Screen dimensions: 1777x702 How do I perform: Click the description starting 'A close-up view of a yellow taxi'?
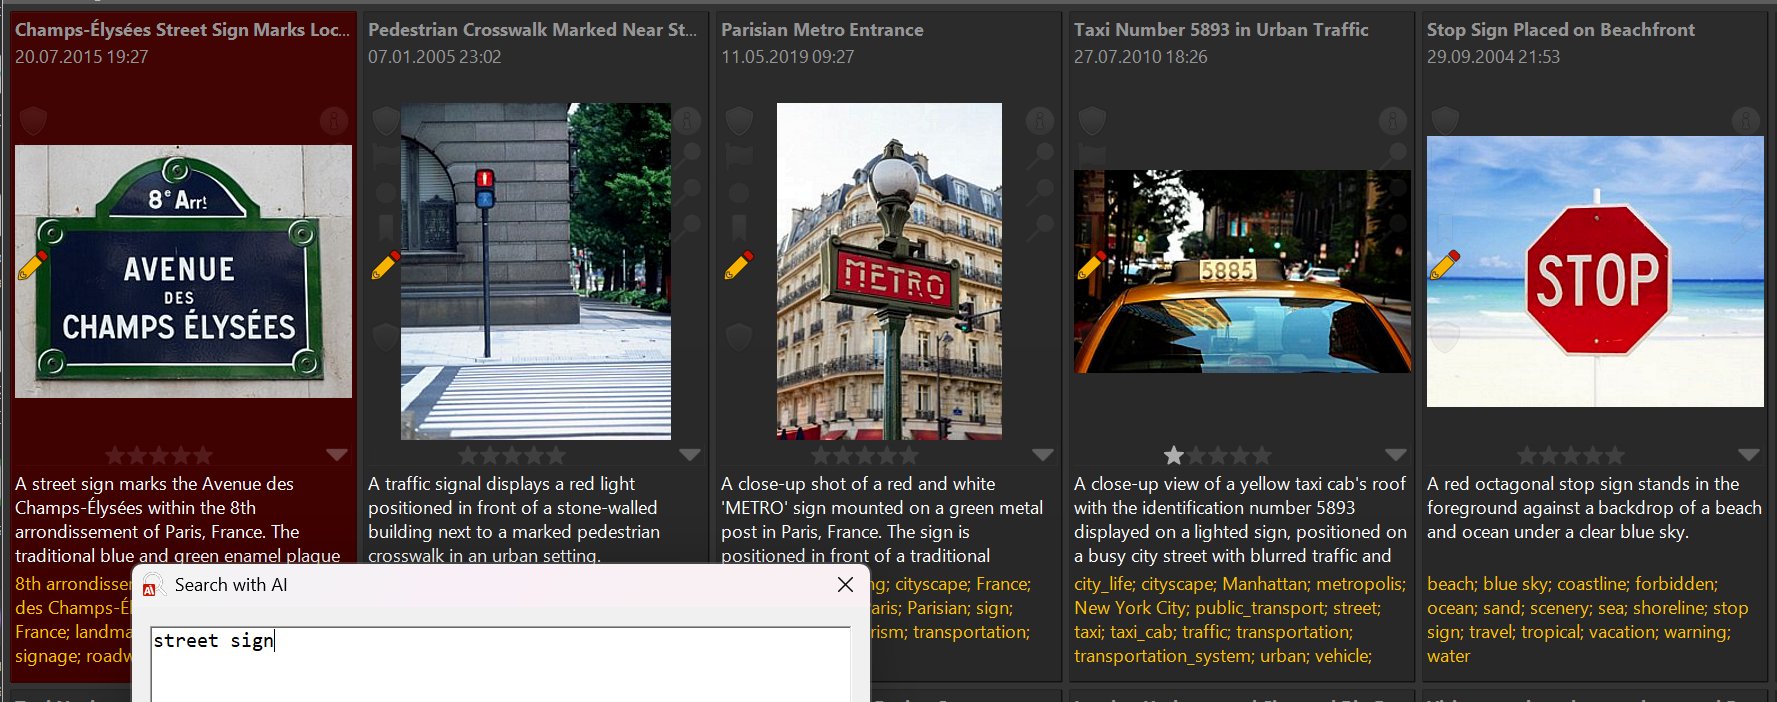tap(1240, 519)
